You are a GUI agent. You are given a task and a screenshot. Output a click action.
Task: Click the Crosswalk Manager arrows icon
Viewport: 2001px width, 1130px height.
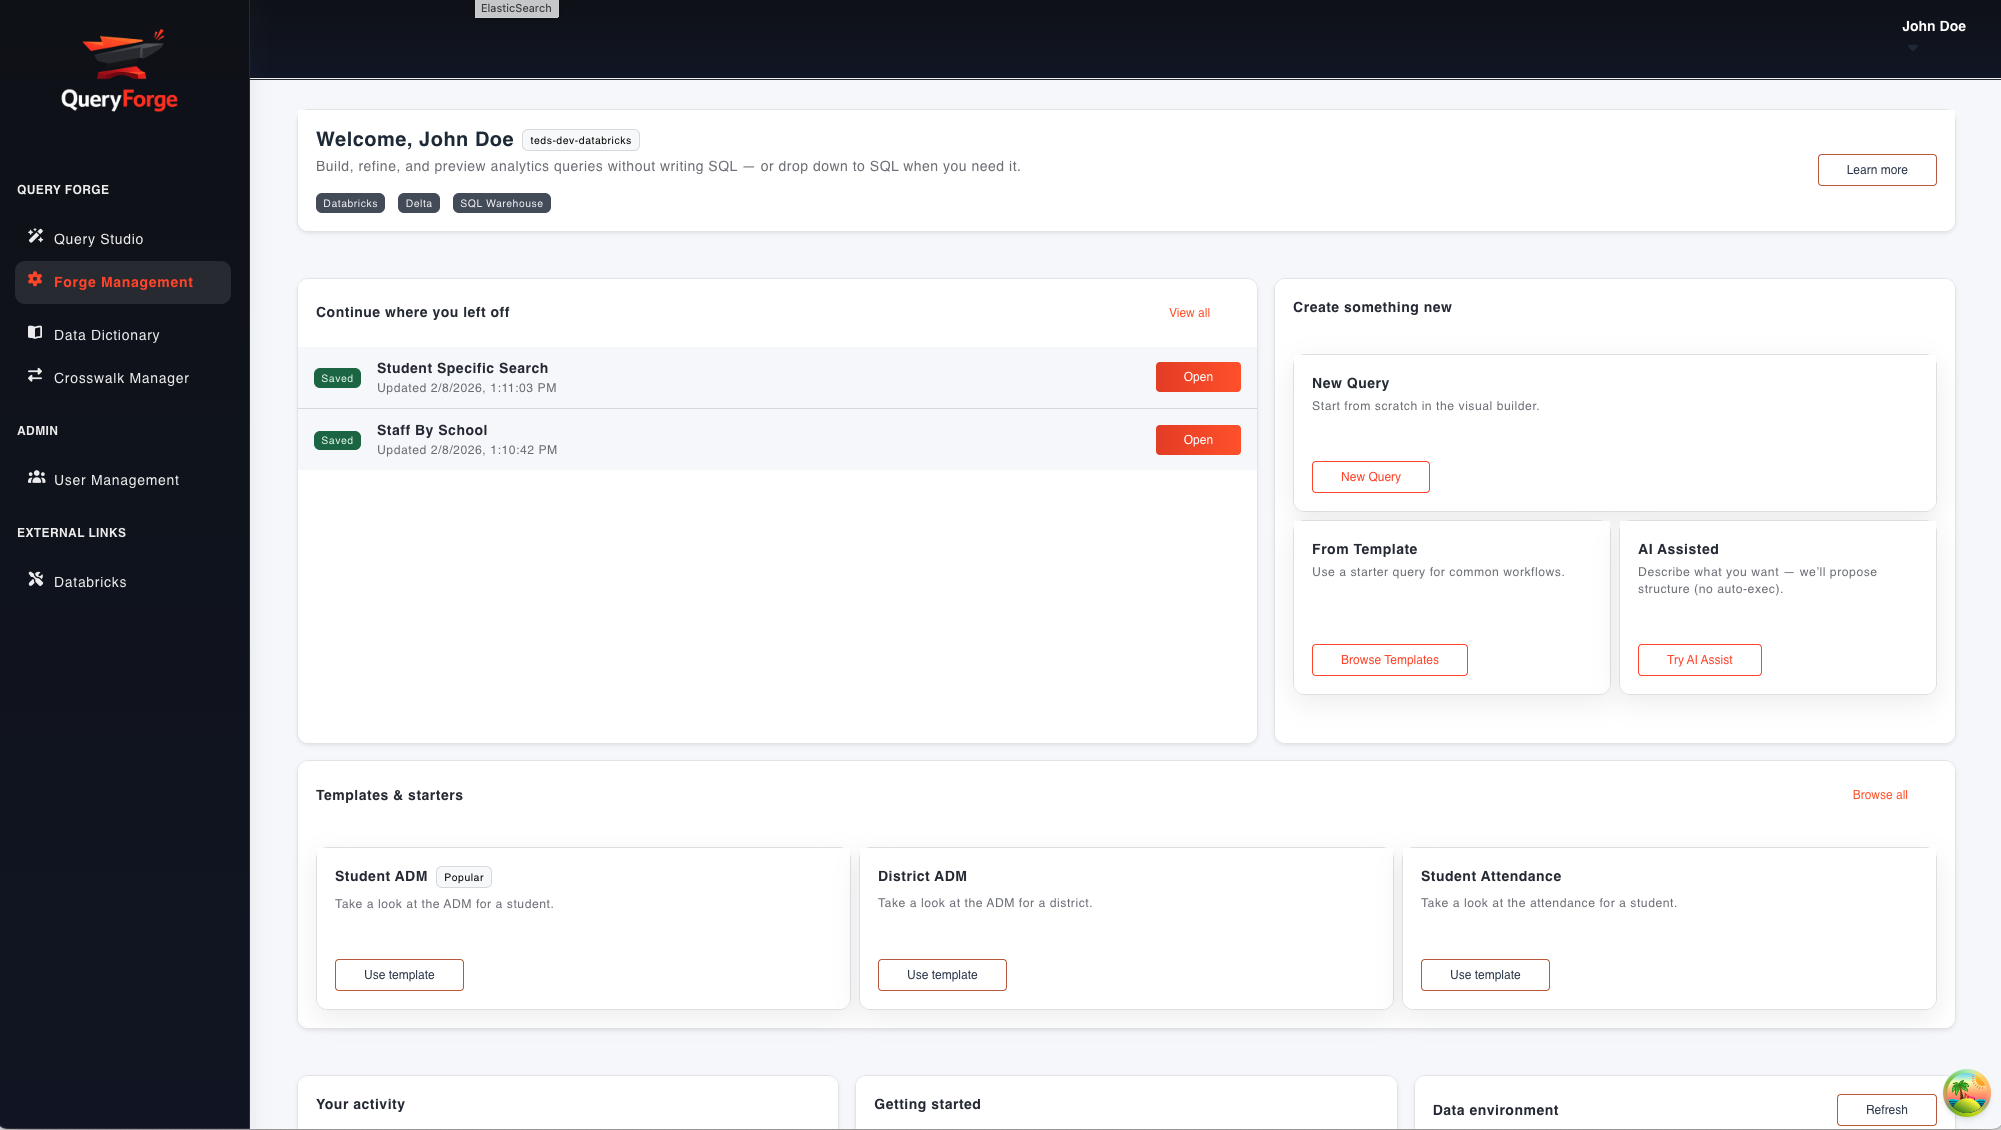point(36,375)
